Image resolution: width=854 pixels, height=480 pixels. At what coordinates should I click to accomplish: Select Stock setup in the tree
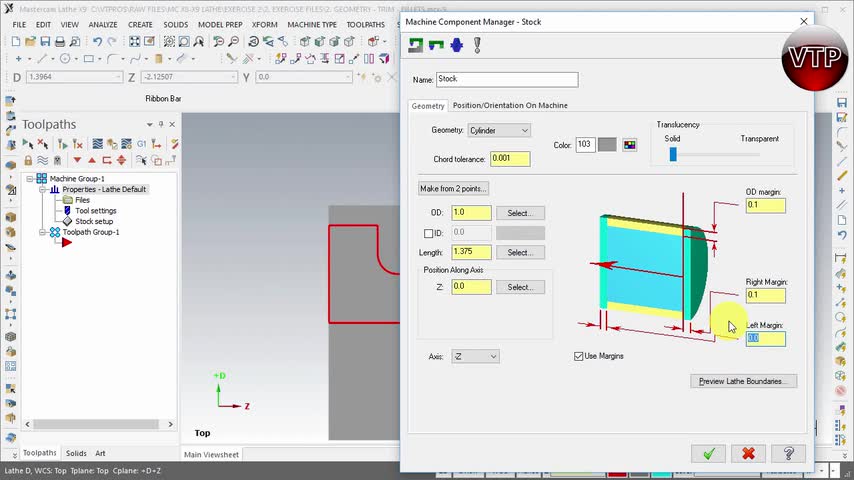[94, 221]
